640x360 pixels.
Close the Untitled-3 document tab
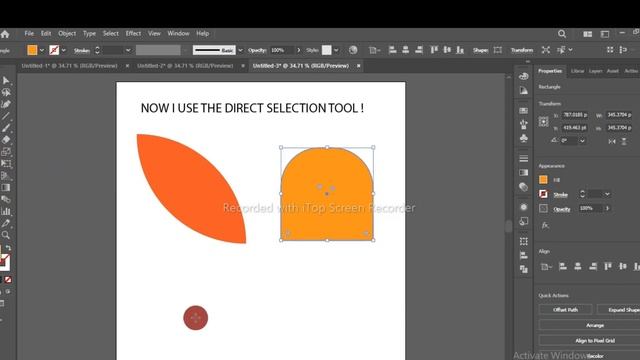(x=358, y=66)
